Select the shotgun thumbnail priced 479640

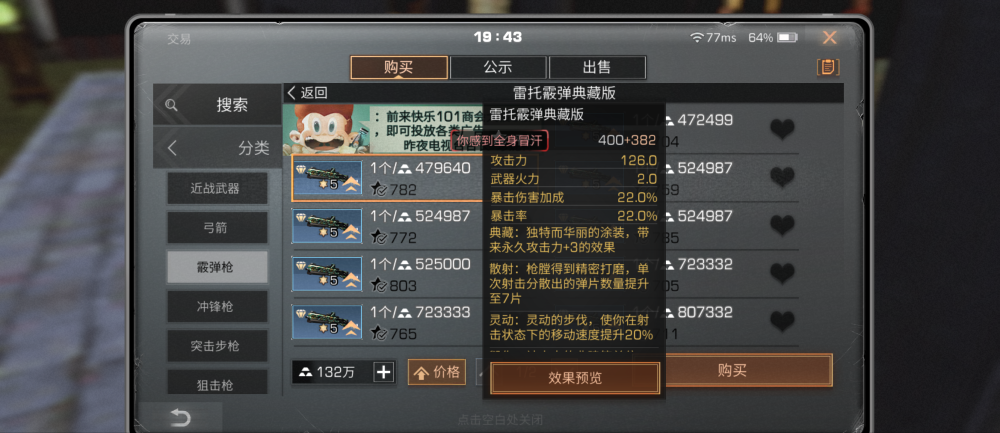(327, 178)
